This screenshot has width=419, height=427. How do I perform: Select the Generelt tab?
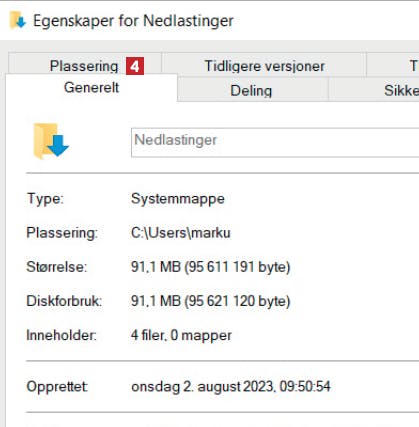click(91, 88)
